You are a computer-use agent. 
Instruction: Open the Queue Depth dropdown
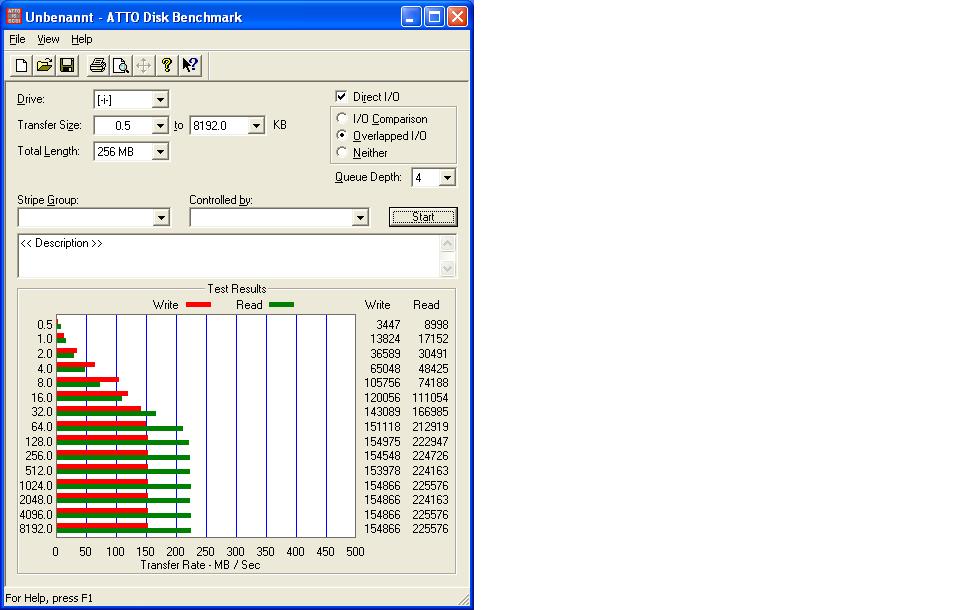(x=448, y=178)
